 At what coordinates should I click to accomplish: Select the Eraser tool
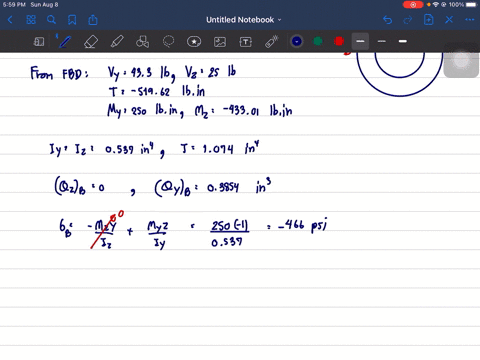(x=91, y=42)
